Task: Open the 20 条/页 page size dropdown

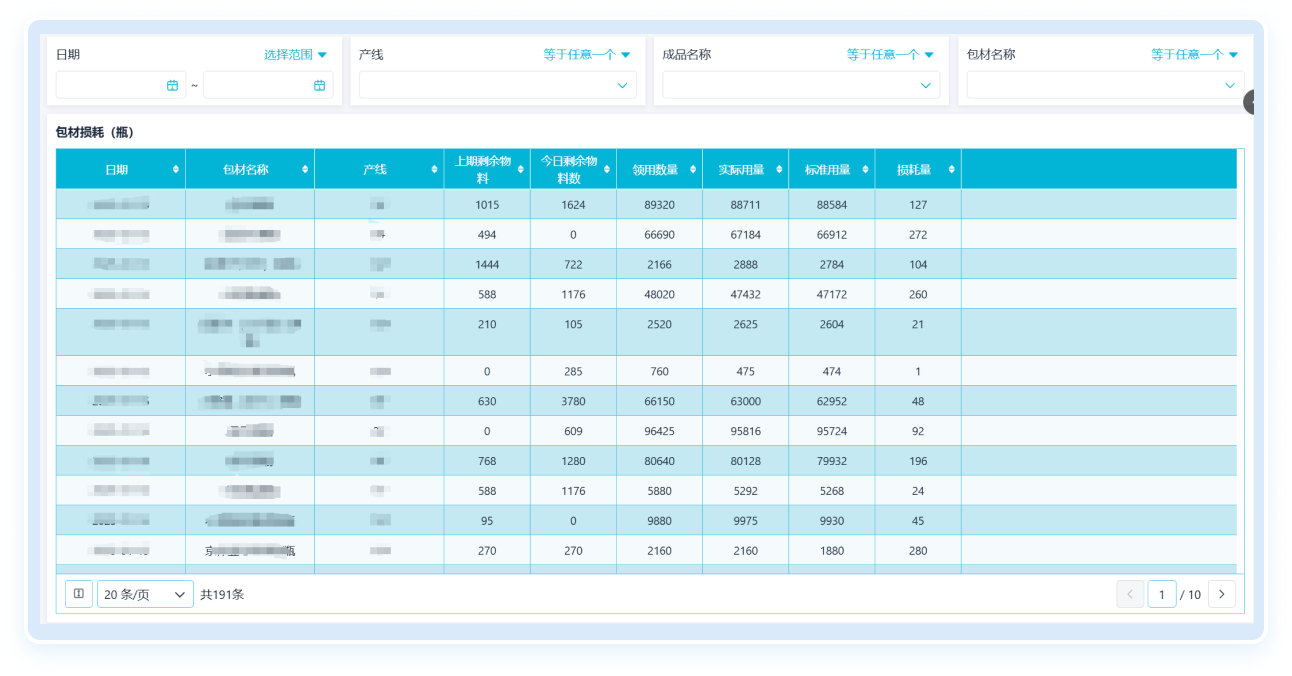Action: coord(145,595)
